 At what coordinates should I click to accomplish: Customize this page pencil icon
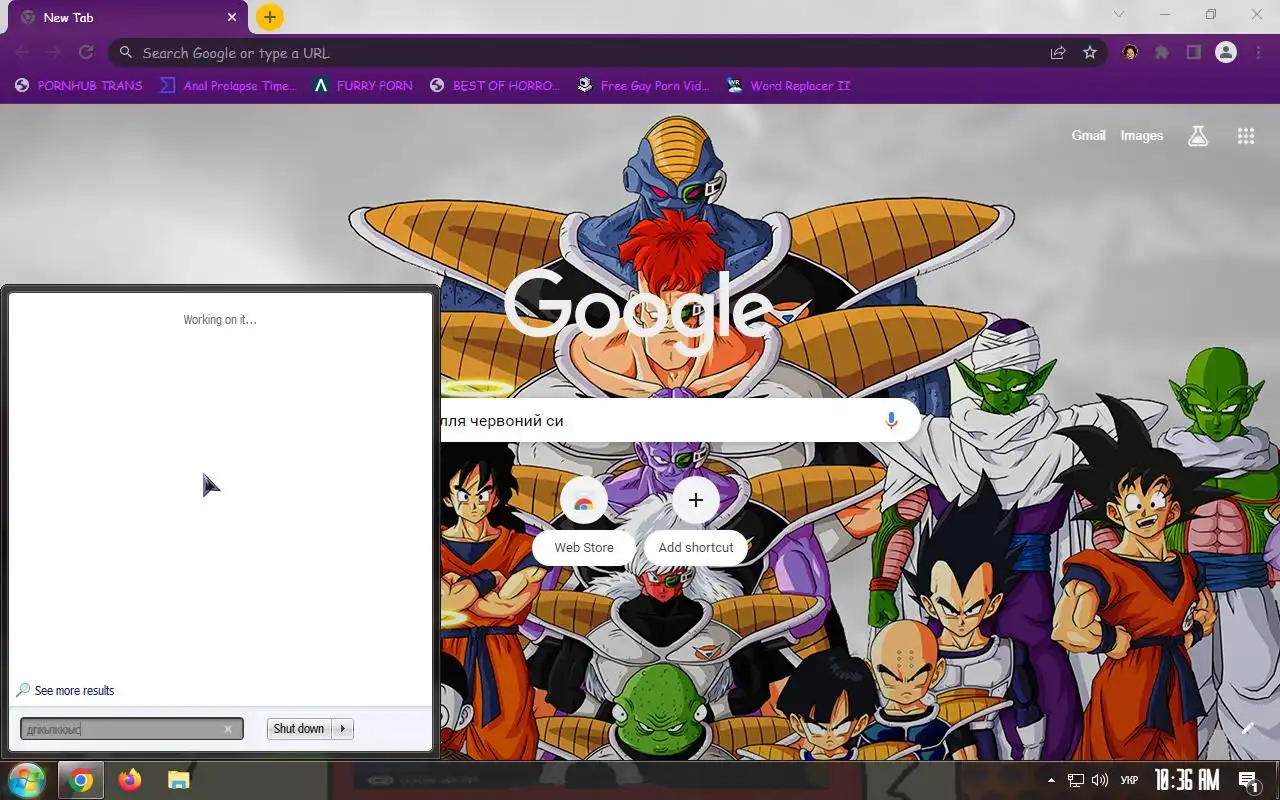[x=1248, y=728]
